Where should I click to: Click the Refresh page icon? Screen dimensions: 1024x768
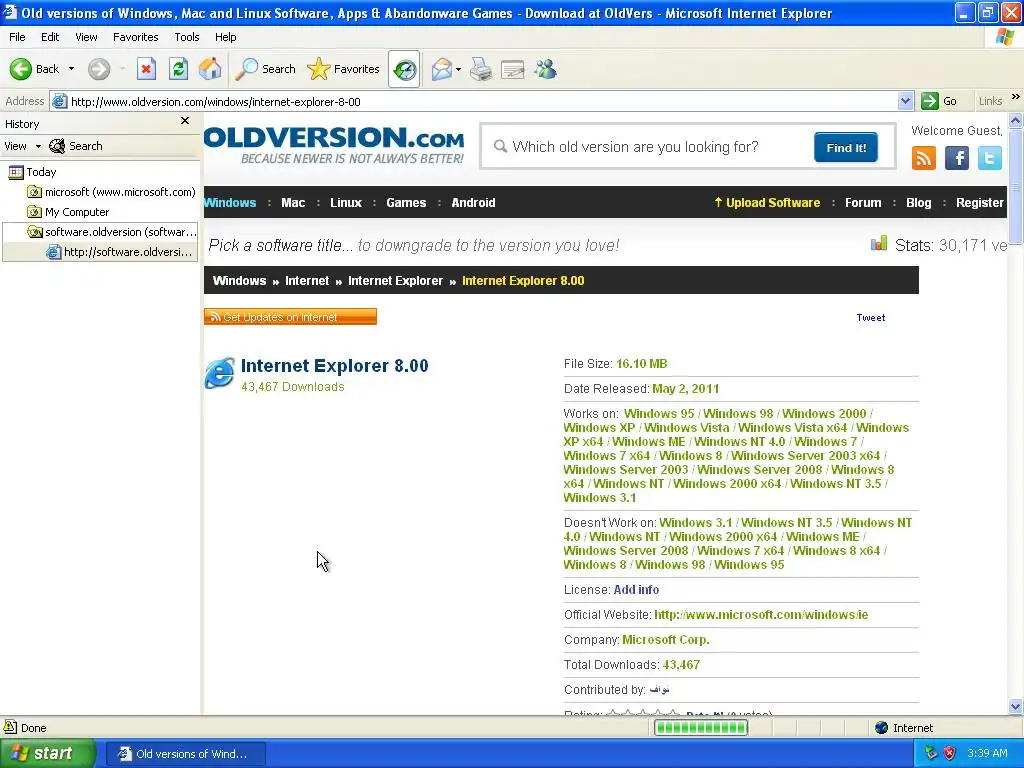178,69
